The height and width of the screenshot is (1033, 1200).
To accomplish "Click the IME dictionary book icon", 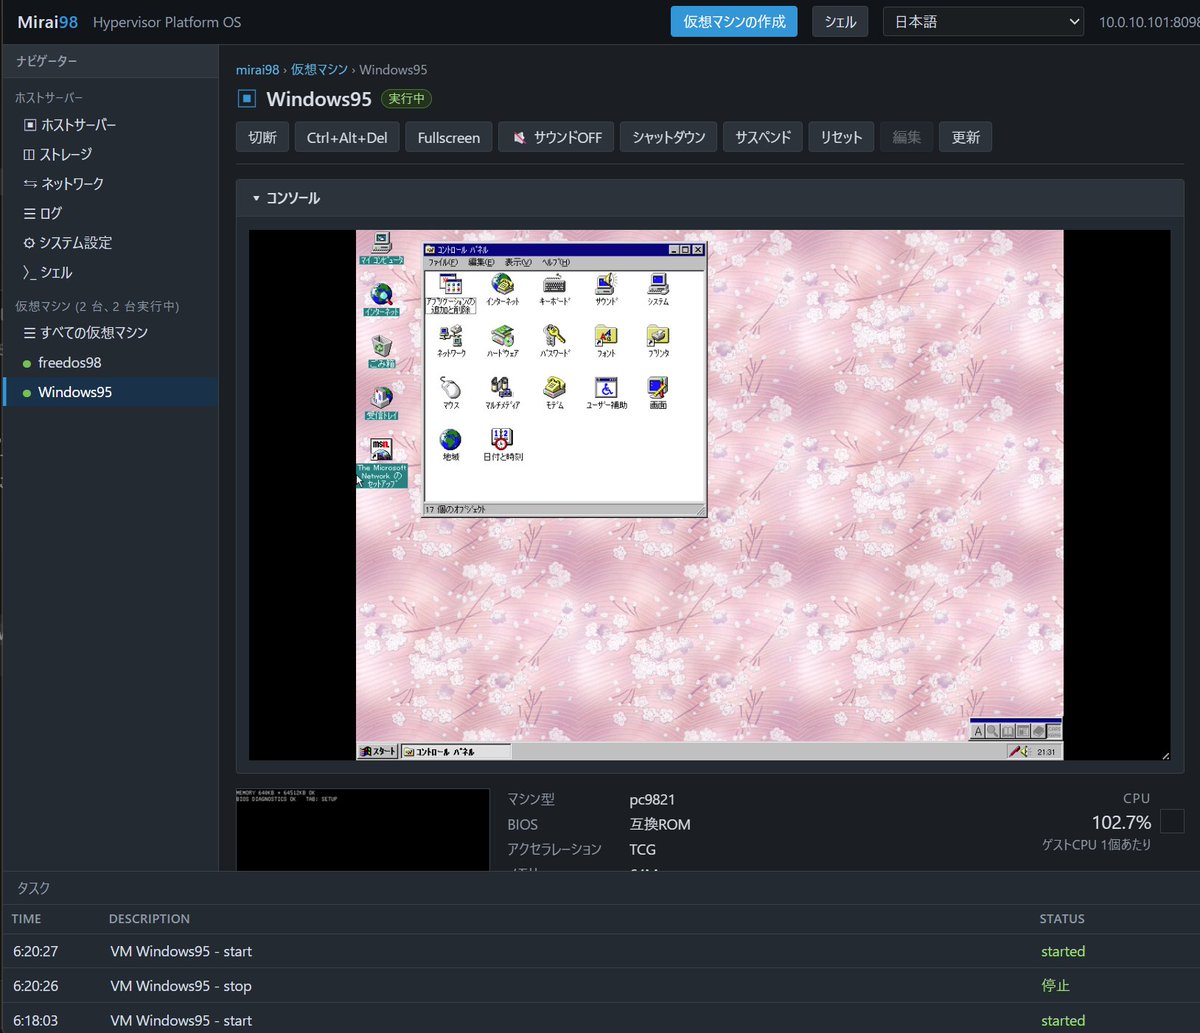I will click(x=1009, y=731).
